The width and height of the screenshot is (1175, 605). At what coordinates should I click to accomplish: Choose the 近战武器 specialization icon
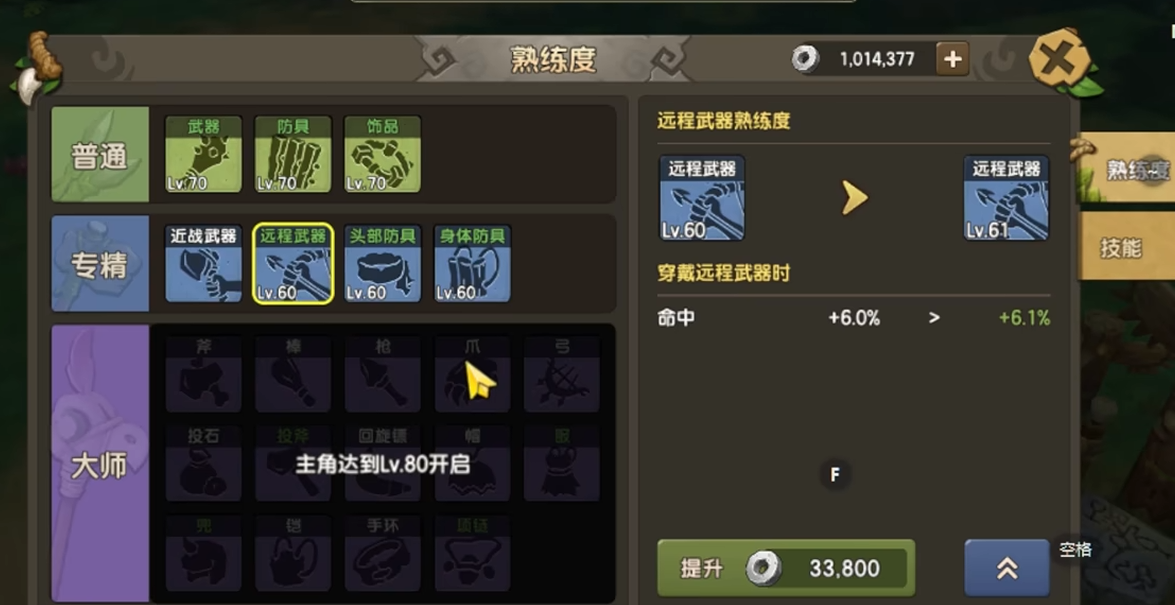[203, 264]
